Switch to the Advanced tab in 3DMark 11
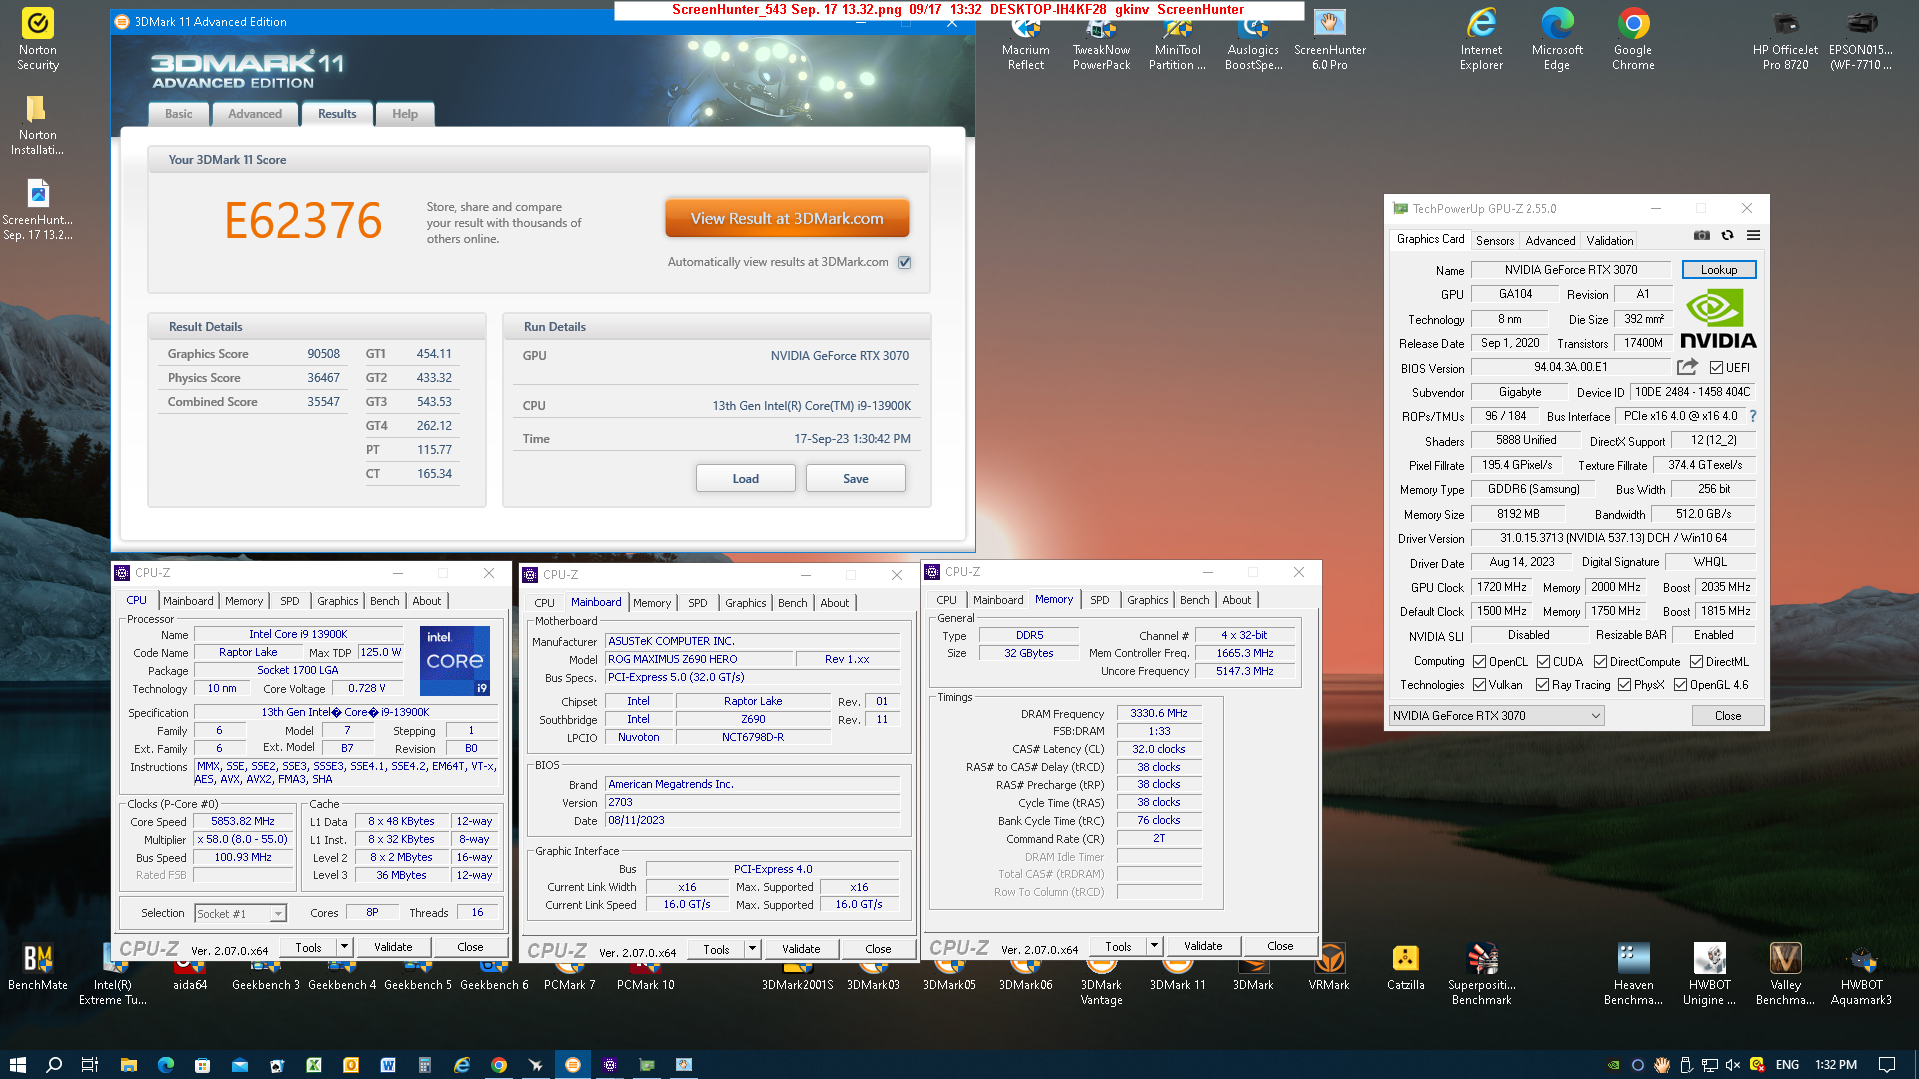Screen dimensions: 1919x1079 click(x=254, y=114)
